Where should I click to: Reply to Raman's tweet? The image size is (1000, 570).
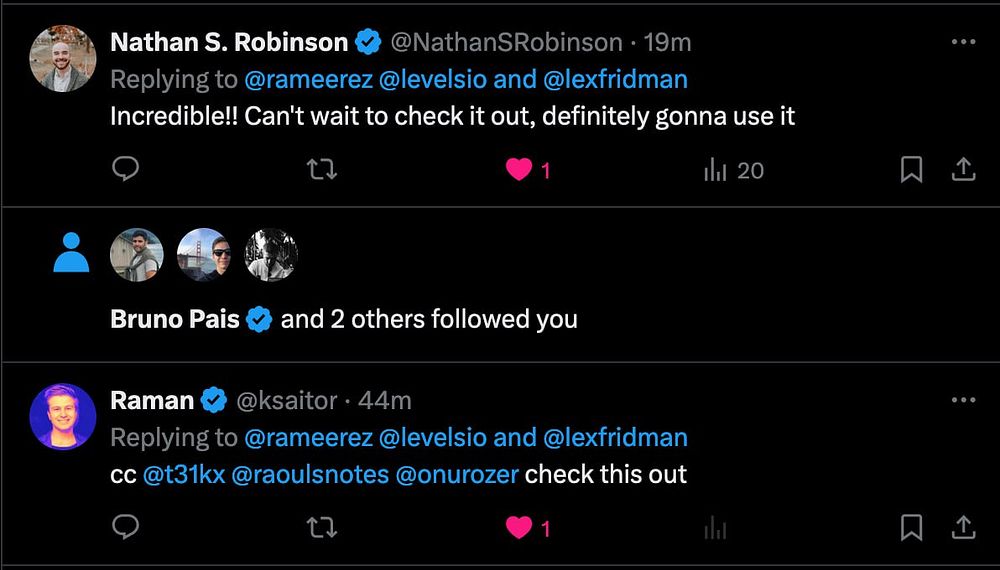[x=125, y=527]
